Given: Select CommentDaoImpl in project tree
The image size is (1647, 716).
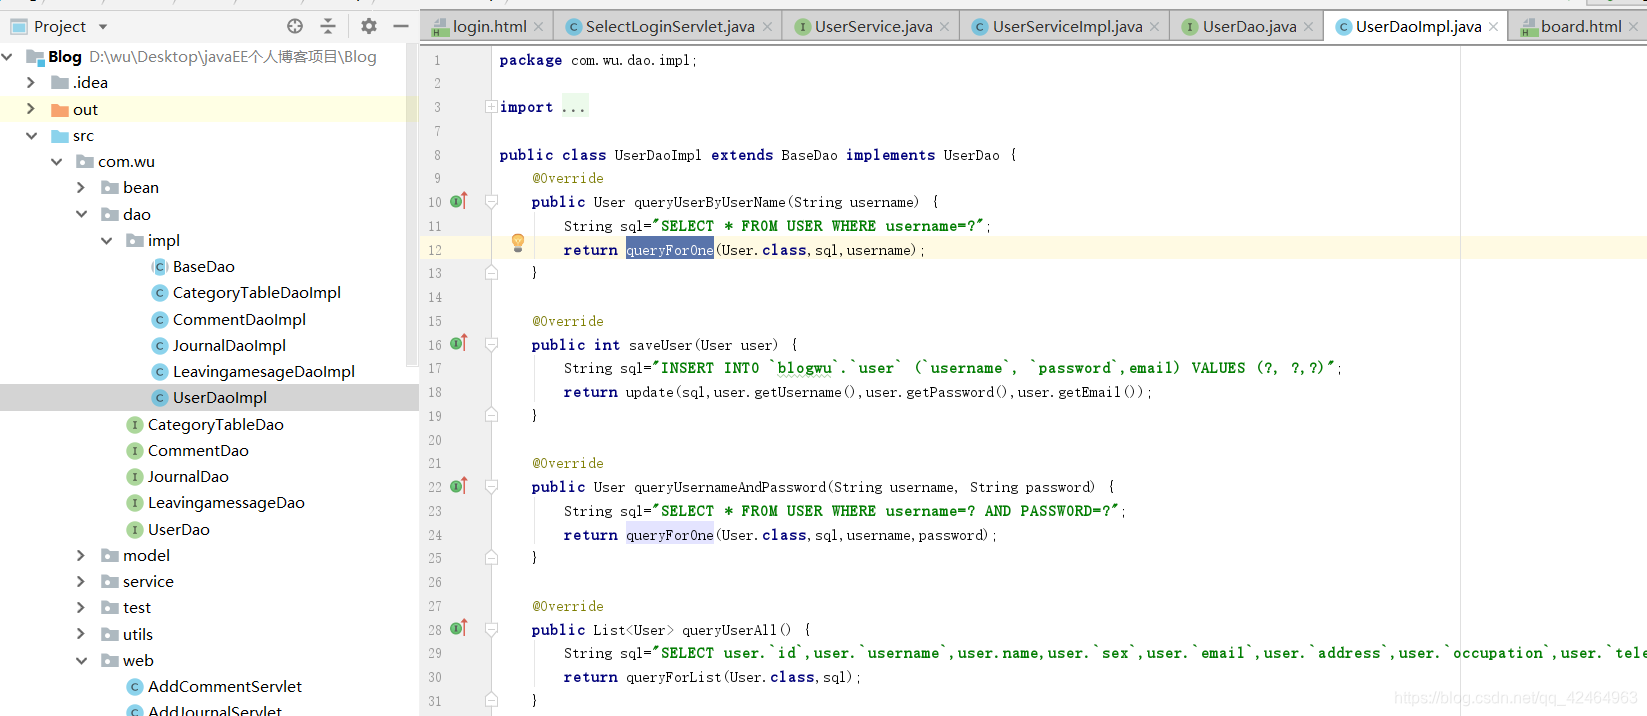Looking at the screenshot, I should [x=239, y=320].
